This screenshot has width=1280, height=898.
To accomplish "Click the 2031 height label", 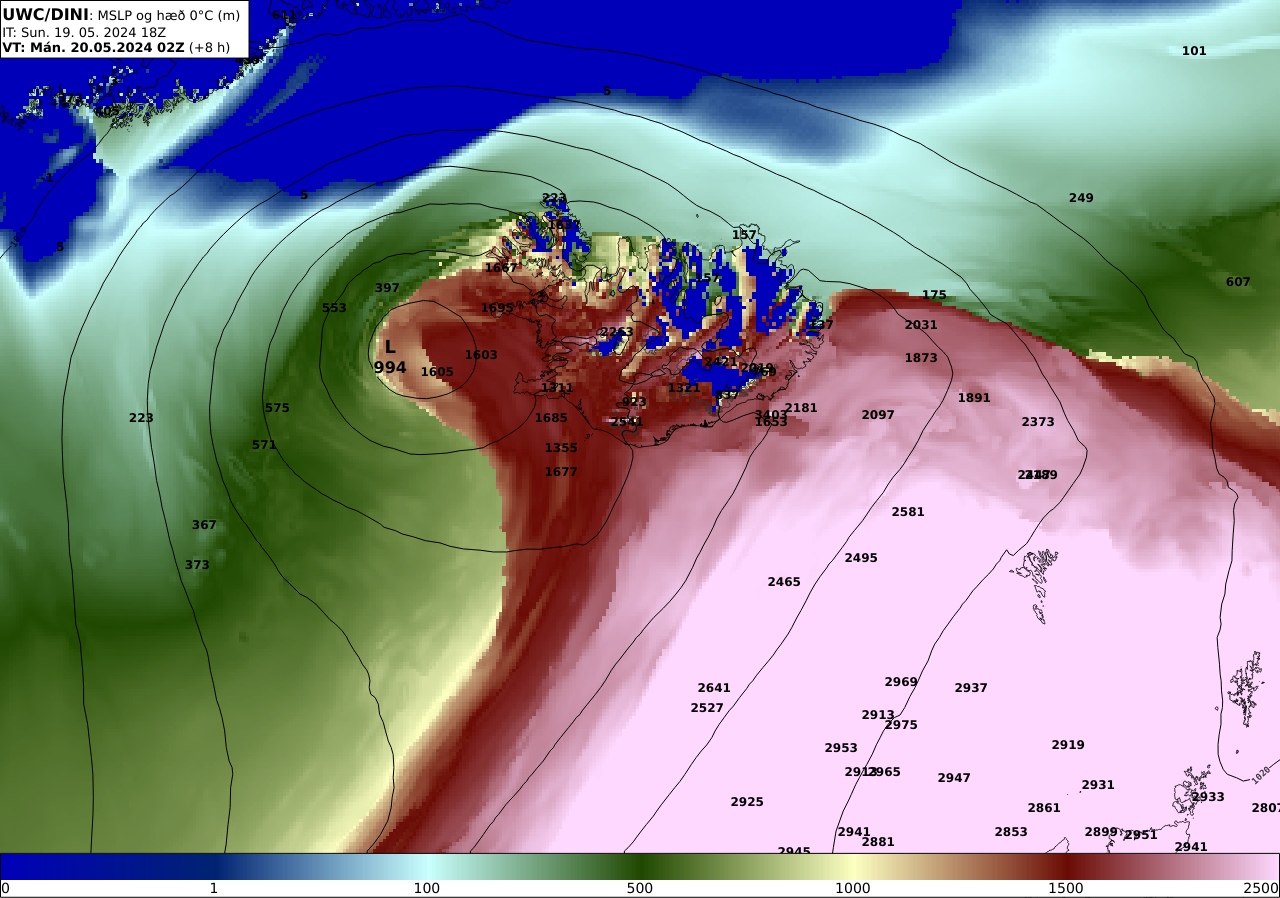I will (x=921, y=325).
